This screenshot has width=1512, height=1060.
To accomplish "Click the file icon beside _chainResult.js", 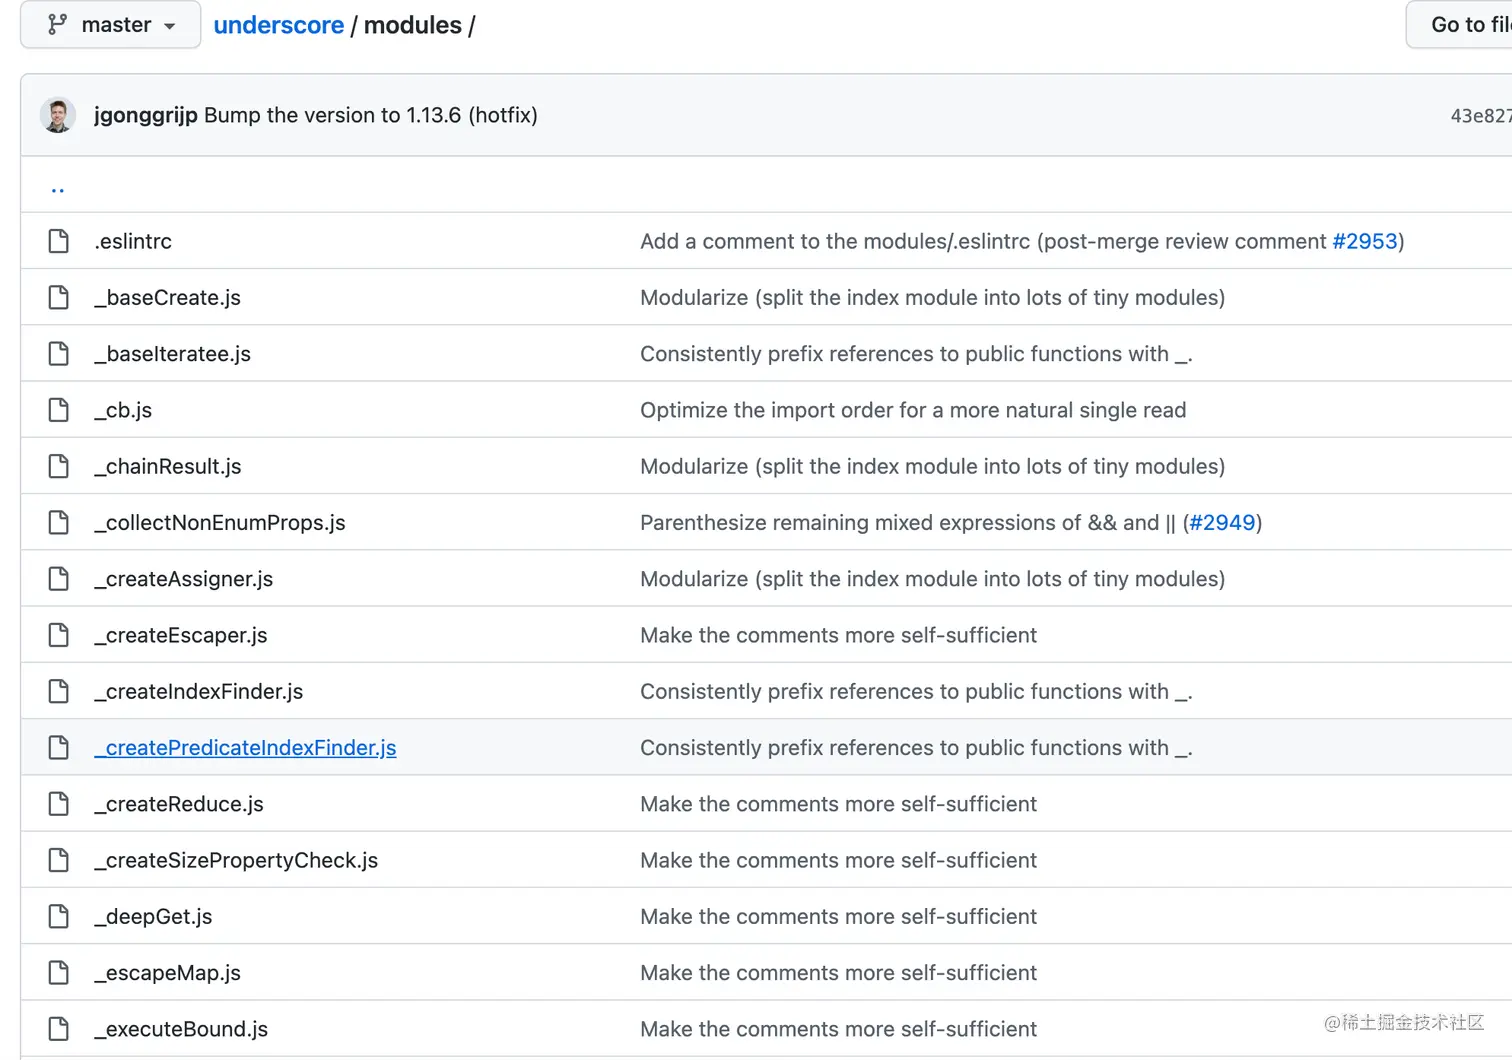I will click(x=59, y=466).
